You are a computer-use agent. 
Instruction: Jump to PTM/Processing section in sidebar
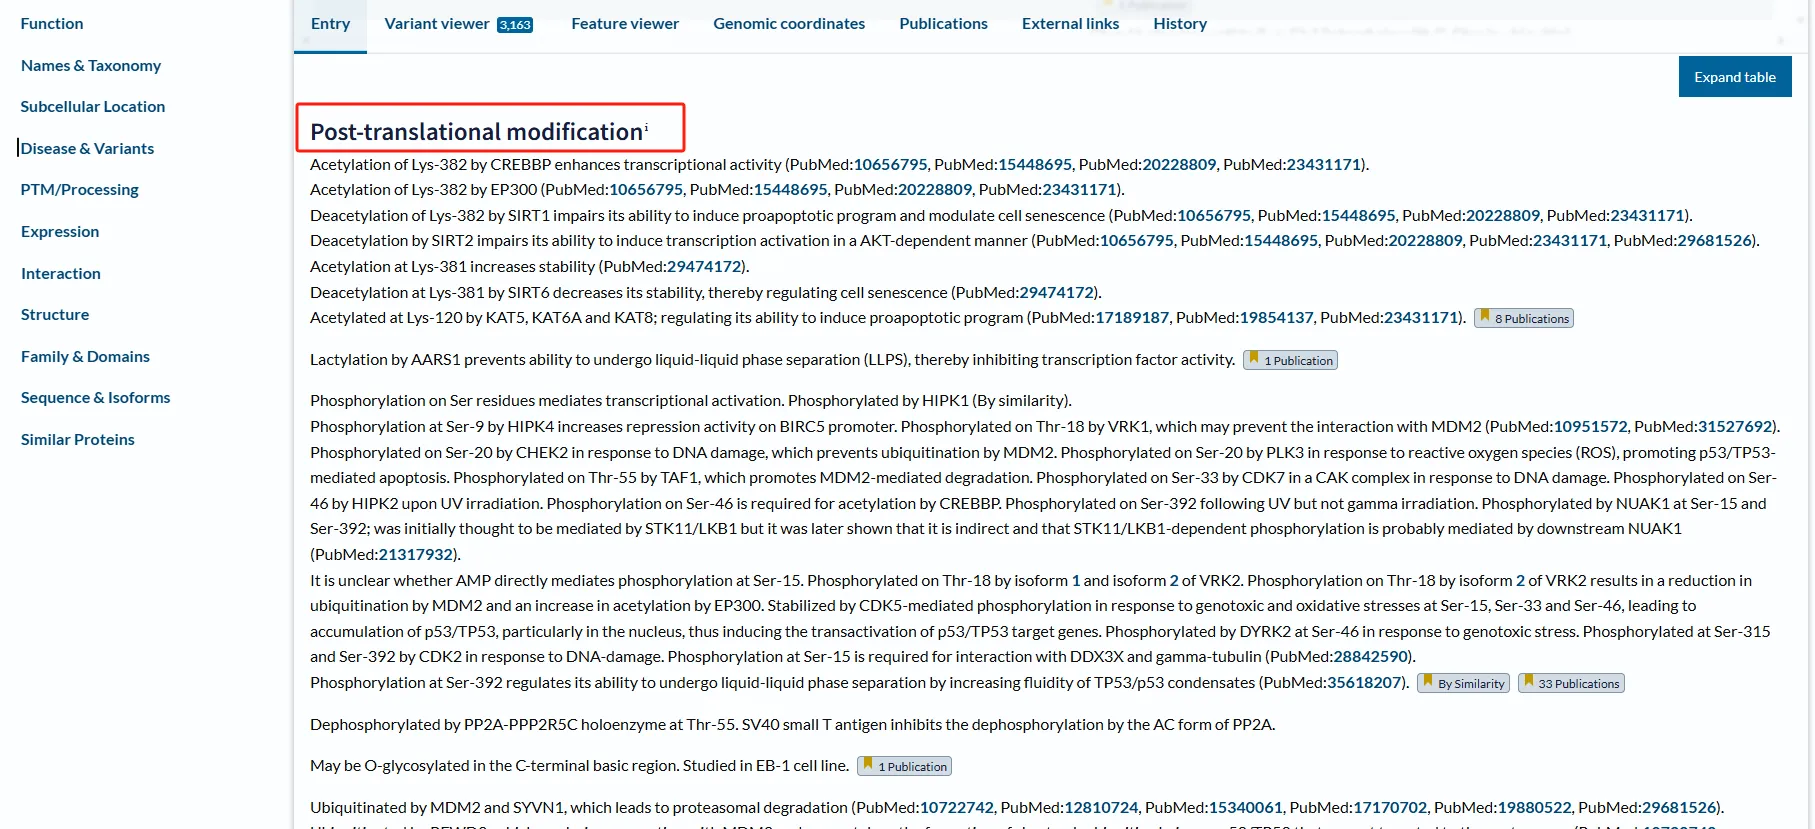click(x=80, y=190)
